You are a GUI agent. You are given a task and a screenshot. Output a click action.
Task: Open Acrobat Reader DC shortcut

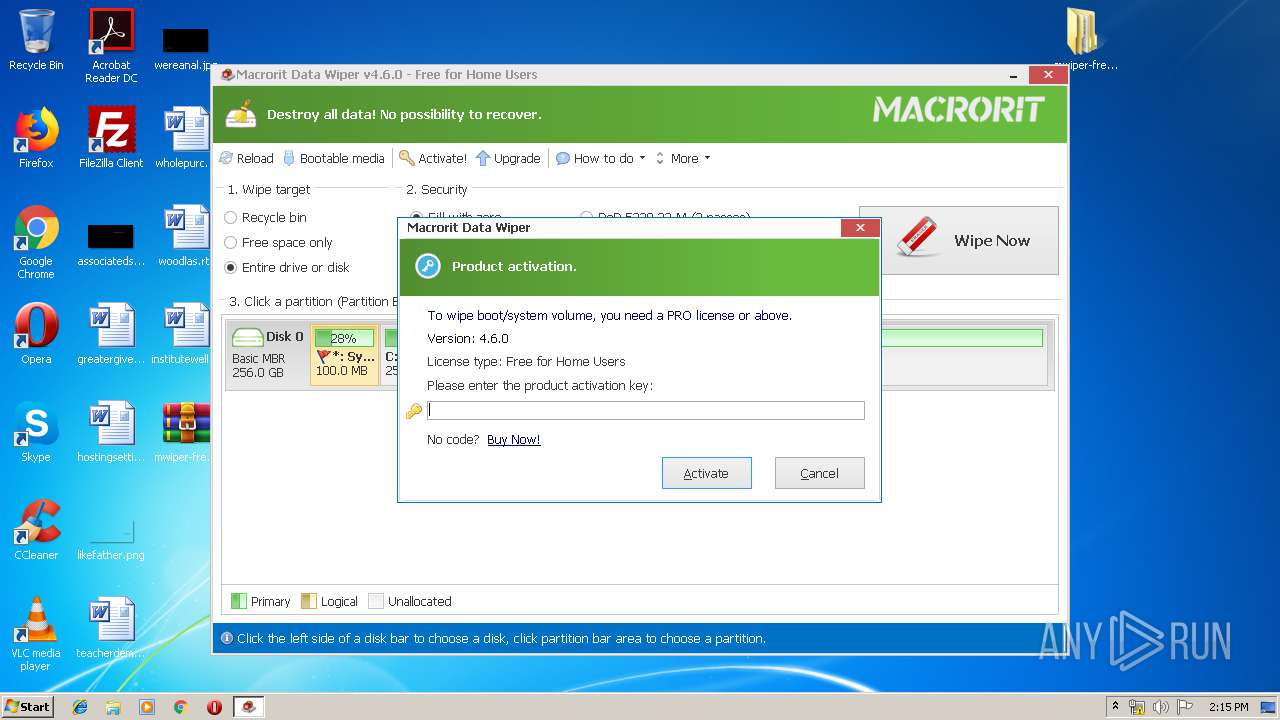click(x=111, y=46)
